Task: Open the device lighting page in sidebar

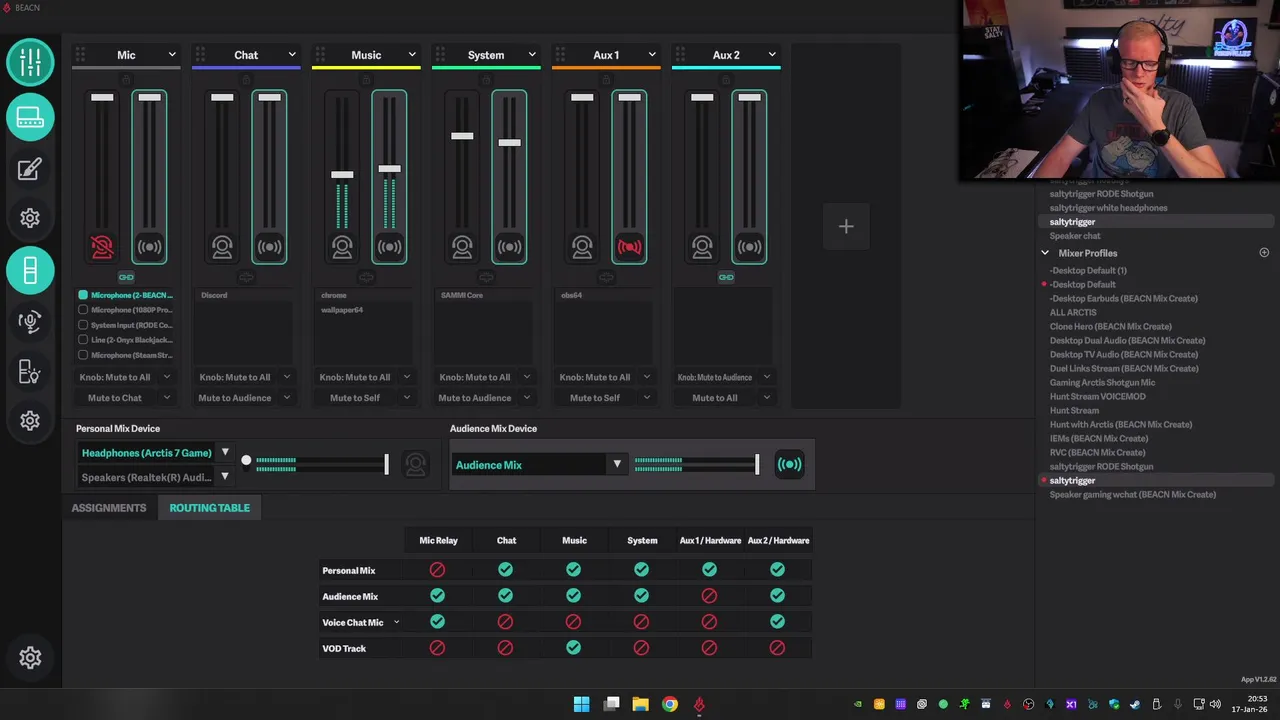Action: coord(30,372)
